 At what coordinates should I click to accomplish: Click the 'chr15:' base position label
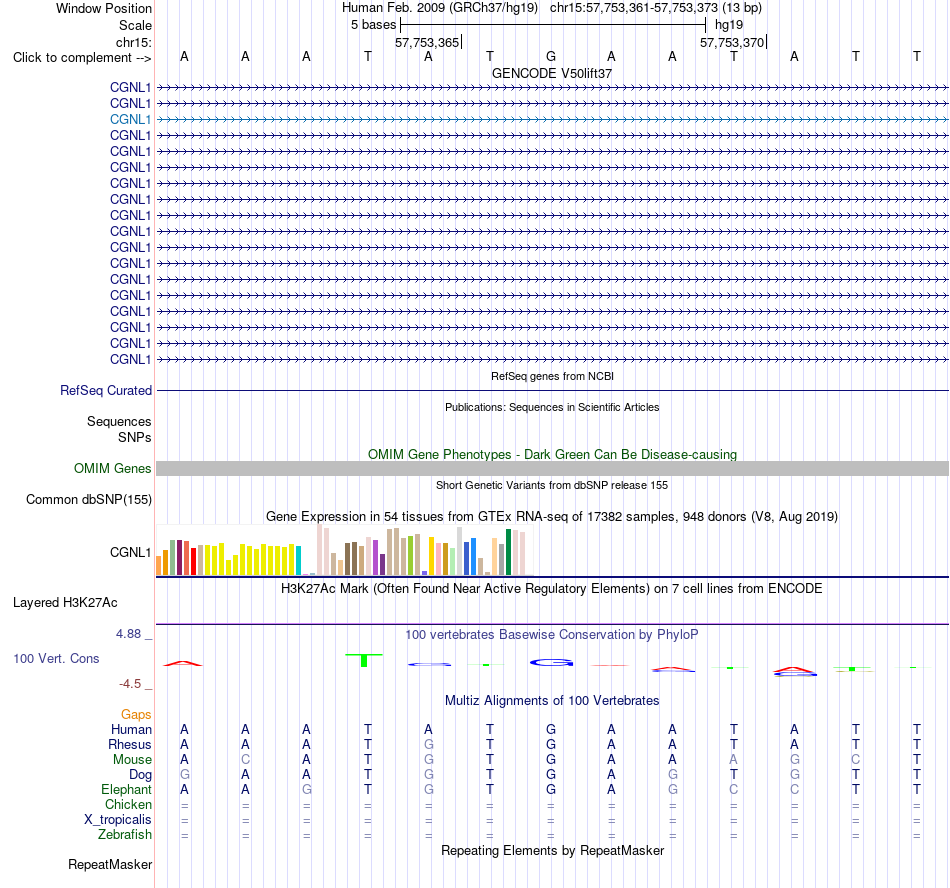[x=133, y=42]
